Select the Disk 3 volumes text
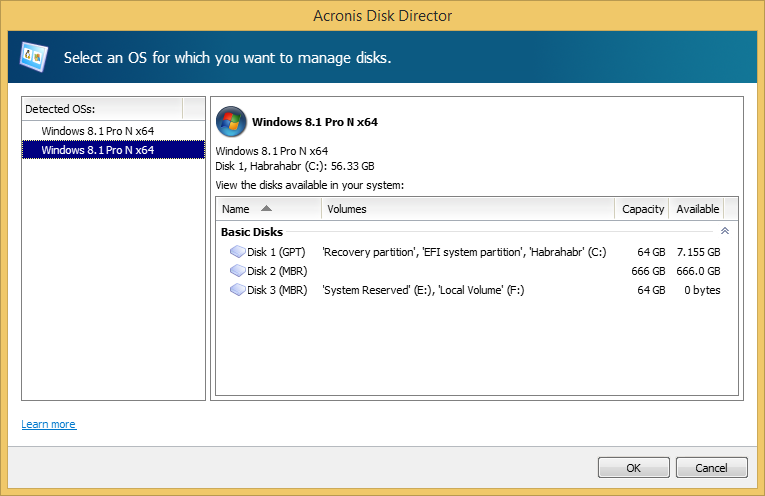The image size is (765, 496). (x=423, y=290)
